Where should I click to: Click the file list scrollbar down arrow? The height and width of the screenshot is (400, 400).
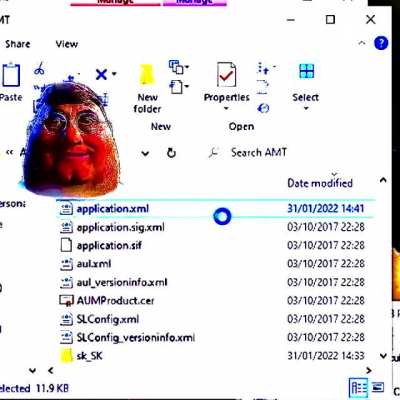tap(383, 356)
